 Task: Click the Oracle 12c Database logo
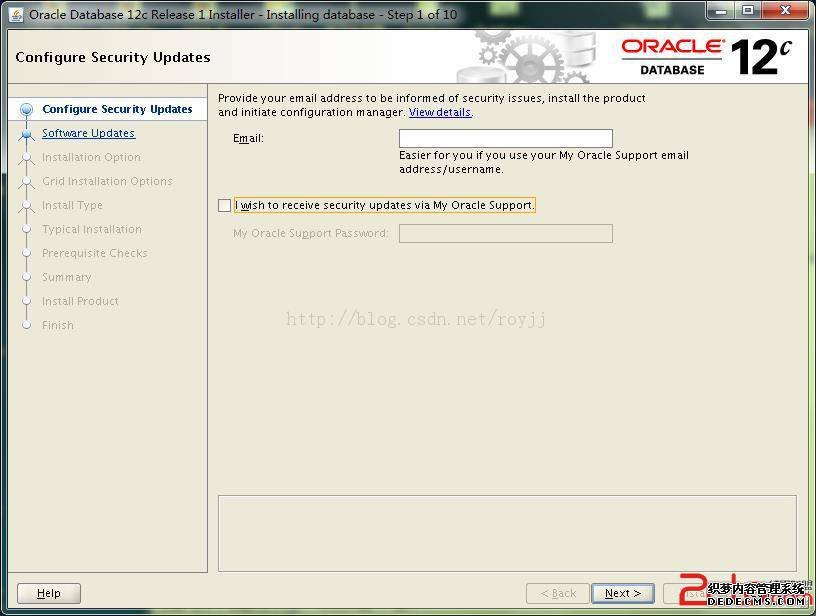[x=706, y=57]
